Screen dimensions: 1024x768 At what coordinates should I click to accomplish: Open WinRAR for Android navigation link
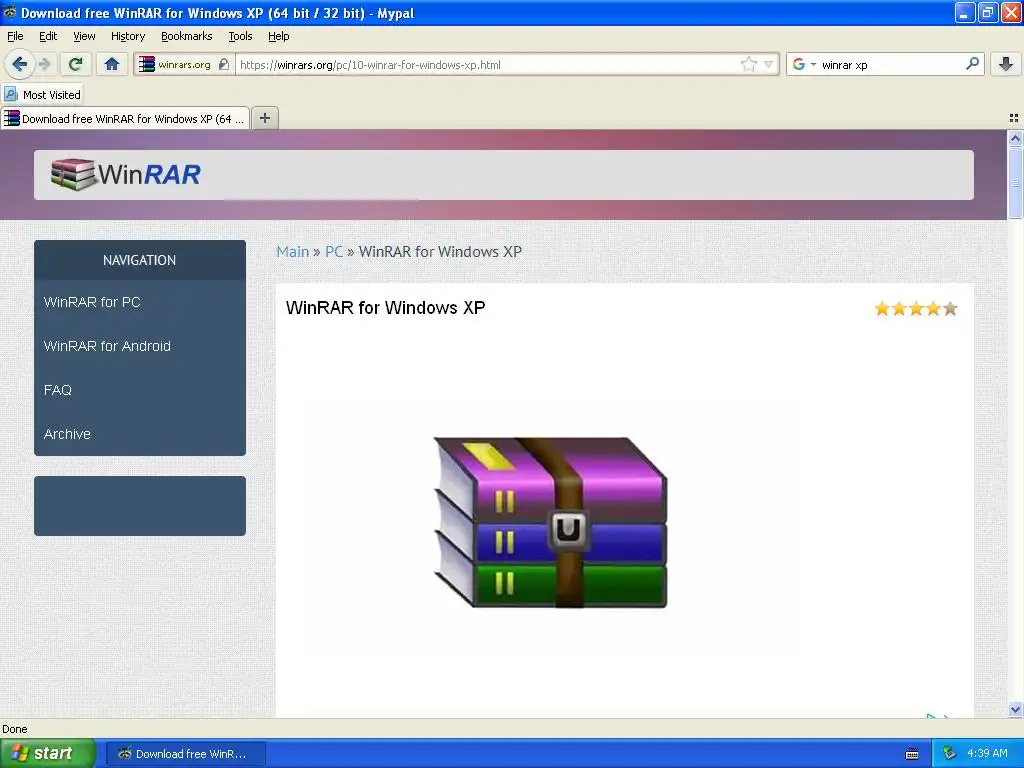[x=107, y=346]
